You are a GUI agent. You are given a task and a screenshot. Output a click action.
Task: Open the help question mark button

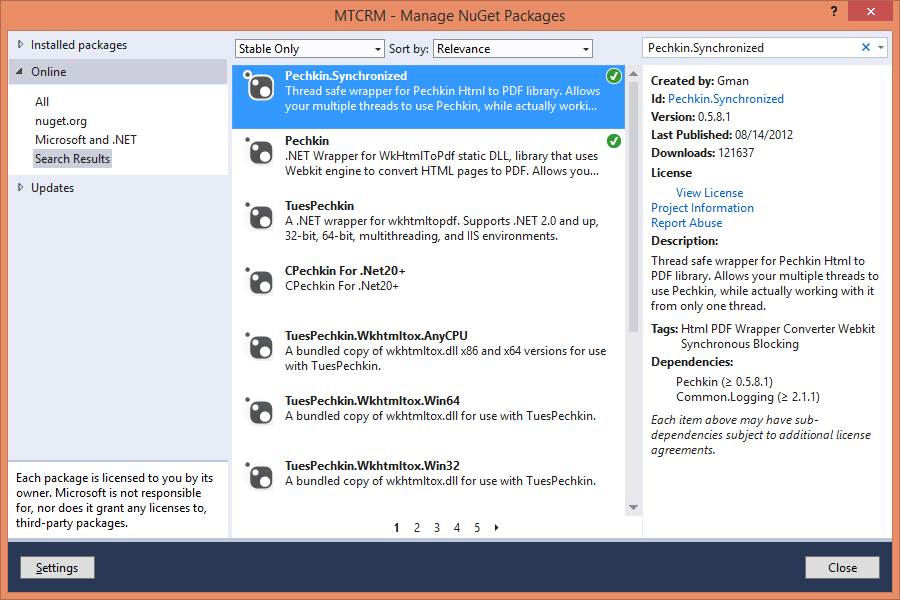point(834,11)
